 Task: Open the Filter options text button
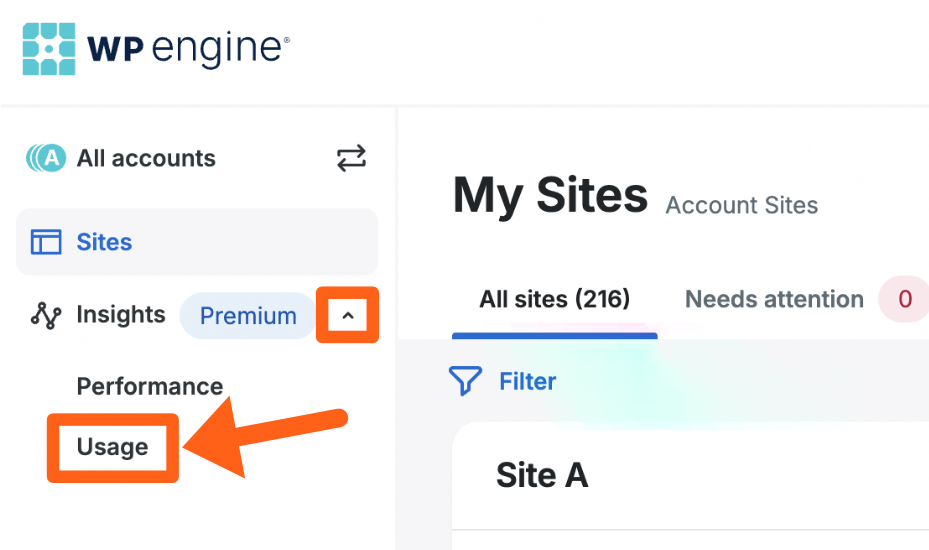click(x=528, y=381)
